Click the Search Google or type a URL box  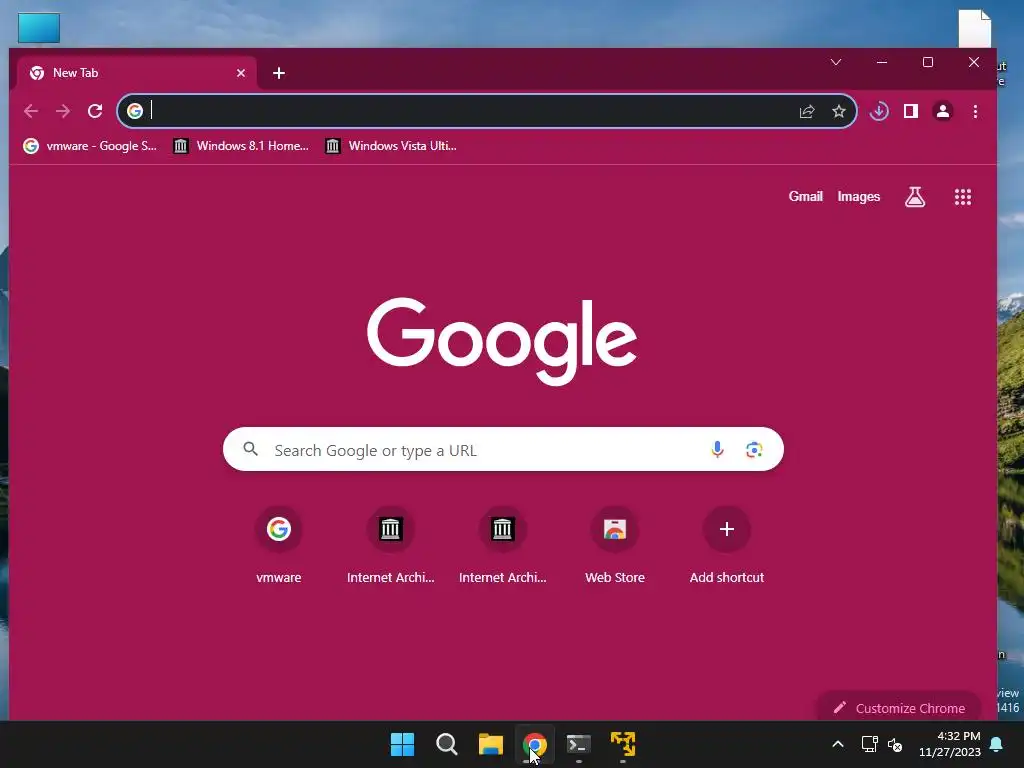coord(503,449)
